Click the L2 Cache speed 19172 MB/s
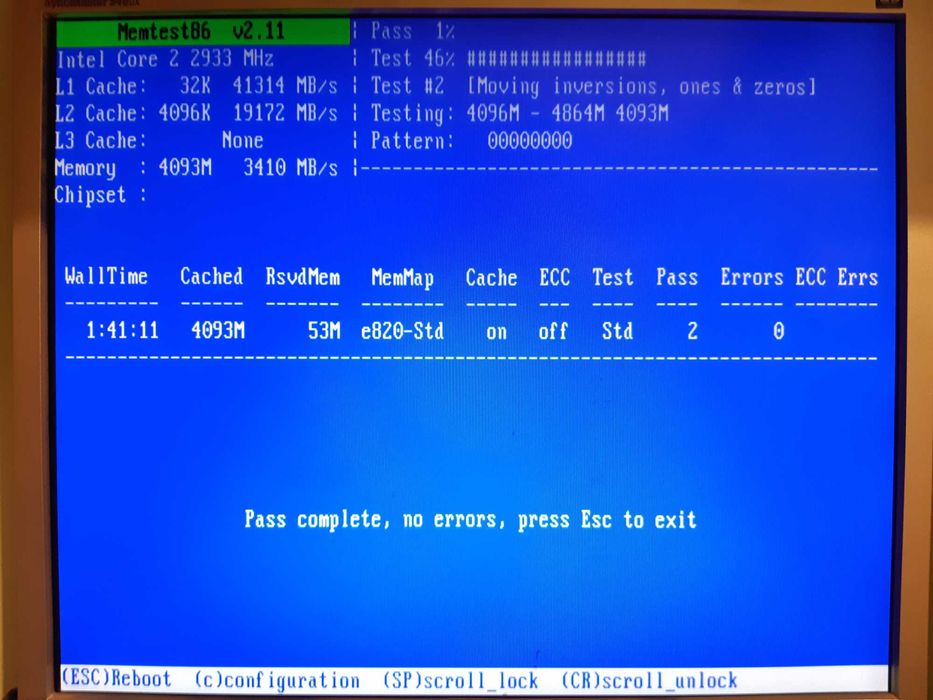This screenshot has height=700, width=933. 285,113
